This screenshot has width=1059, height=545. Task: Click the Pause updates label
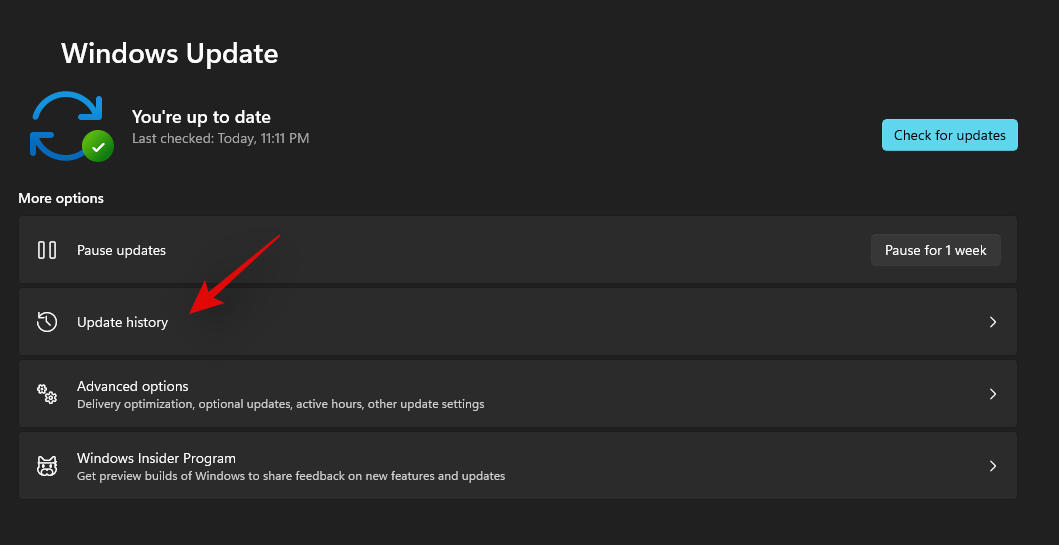point(121,250)
